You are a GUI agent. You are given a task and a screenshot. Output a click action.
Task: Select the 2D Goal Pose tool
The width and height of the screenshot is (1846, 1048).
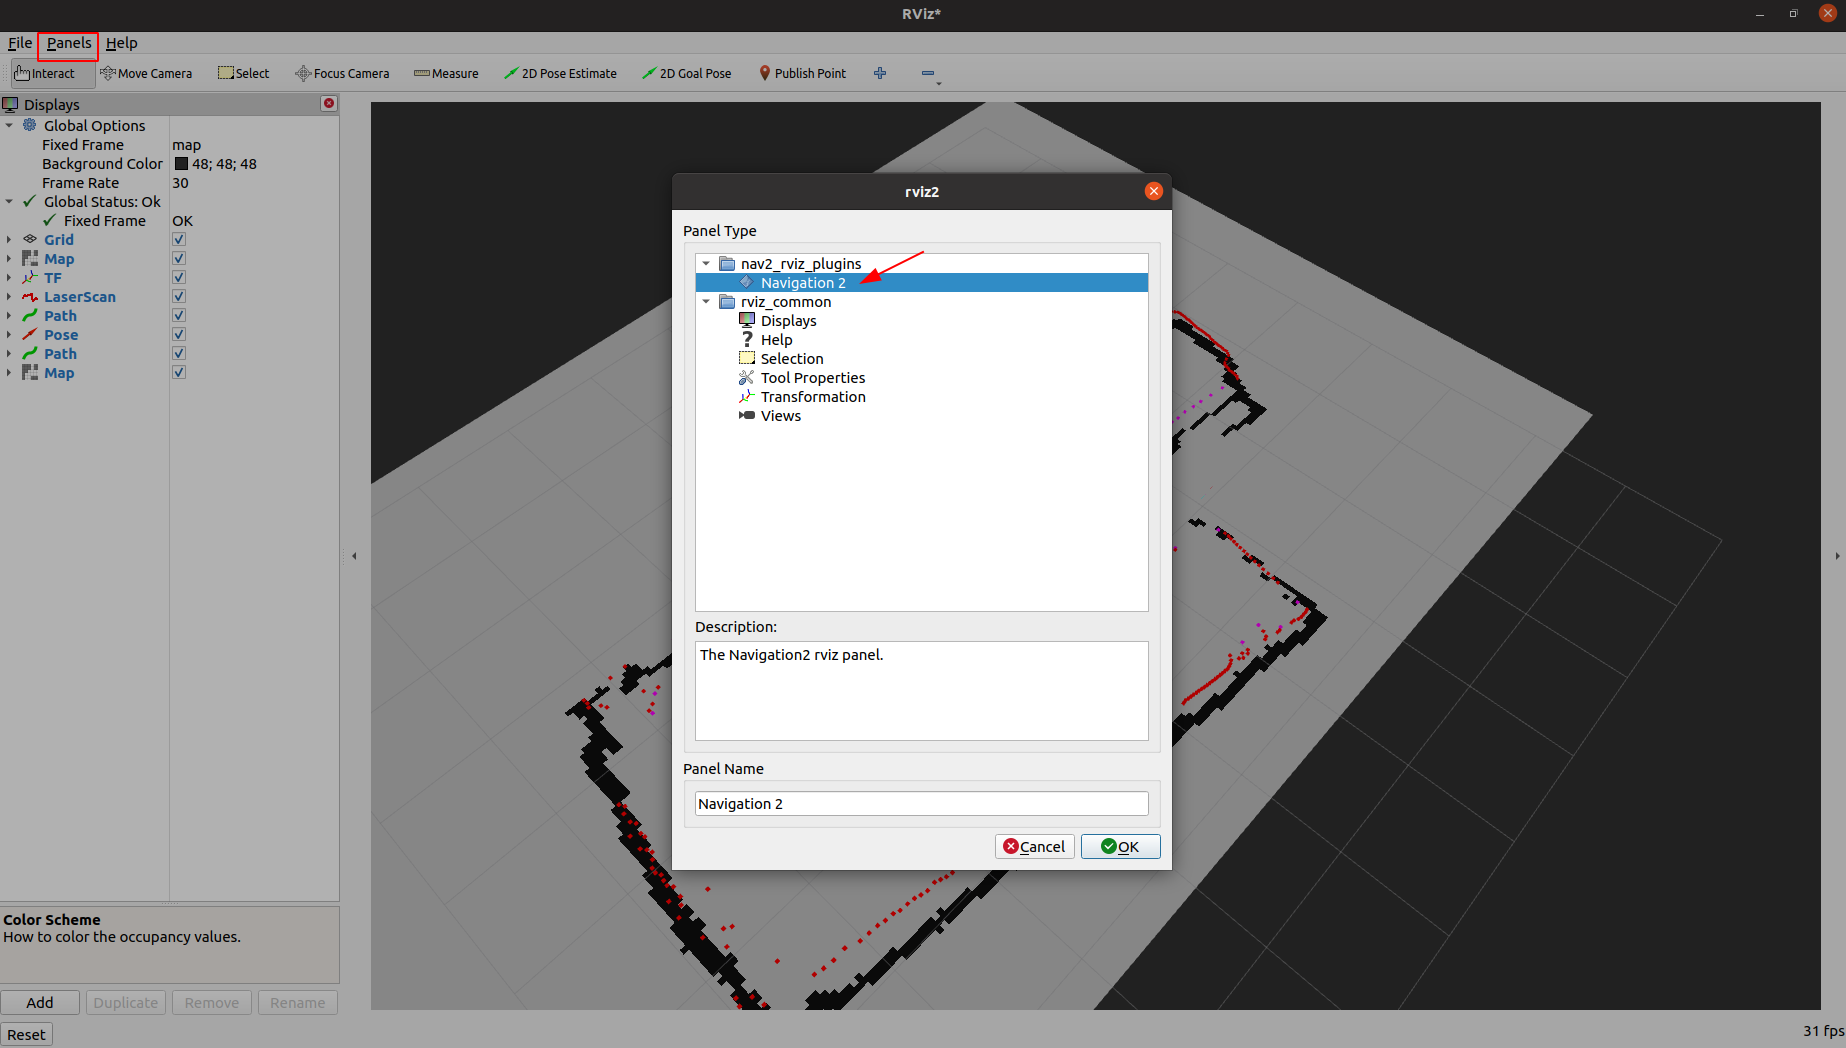click(x=687, y=73)
